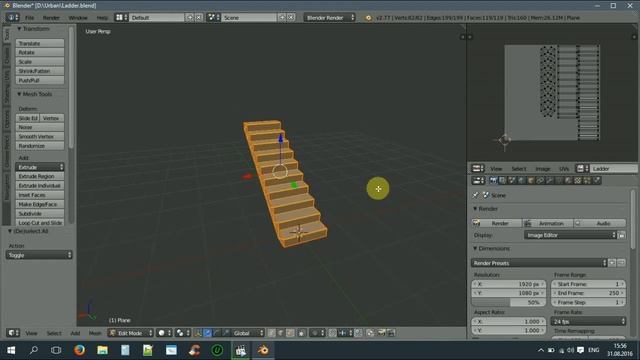Open the Edit Mode dropdown

131,333
